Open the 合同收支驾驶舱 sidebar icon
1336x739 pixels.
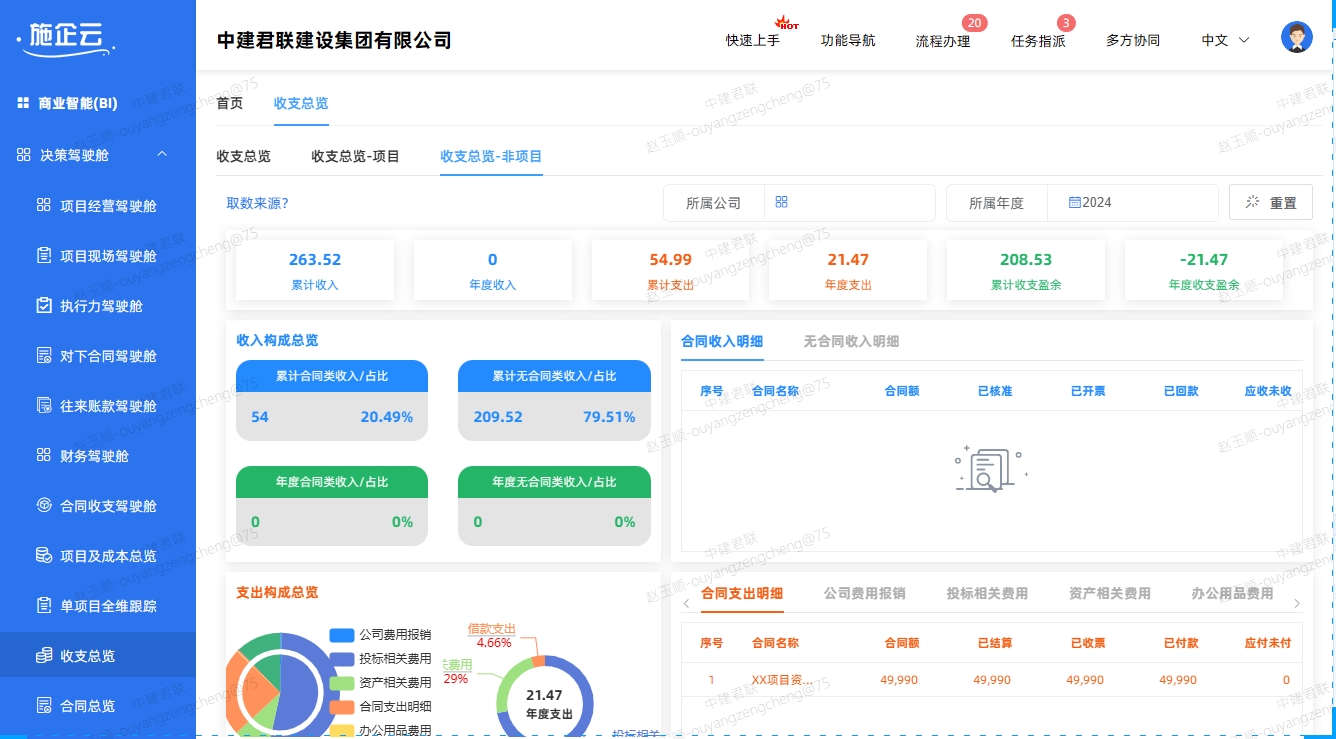click(43, 506)
